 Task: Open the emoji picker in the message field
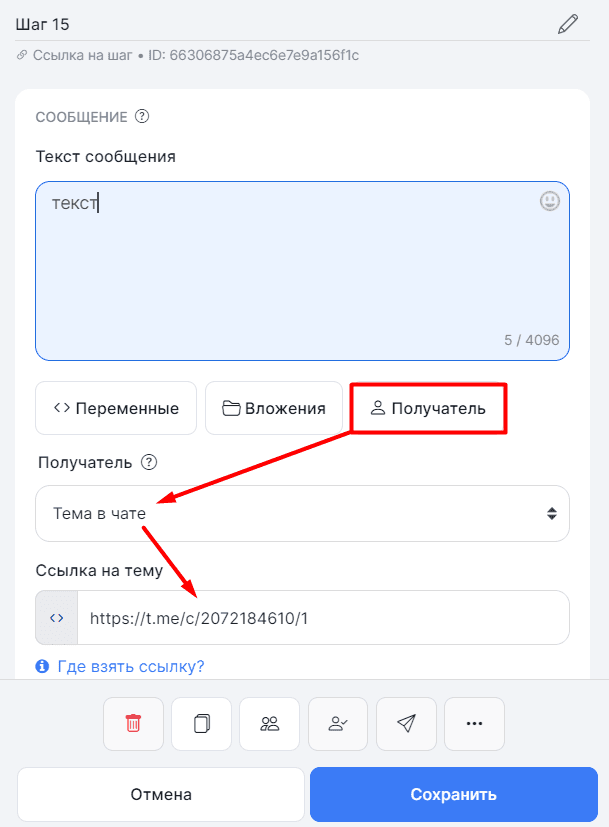[x=549, y=200]
